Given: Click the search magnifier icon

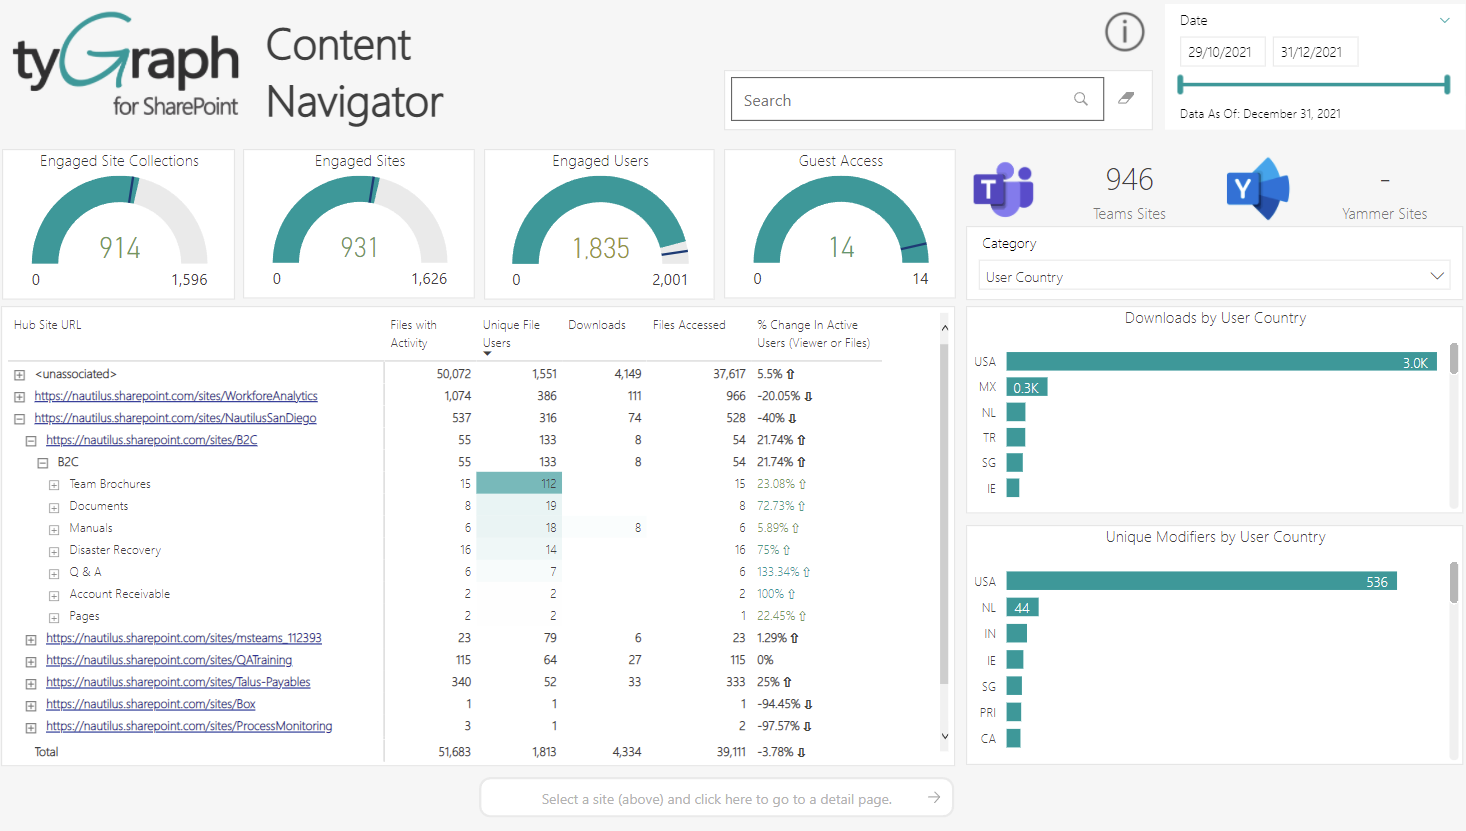Looking at the screenshot, I should 1081,98.
